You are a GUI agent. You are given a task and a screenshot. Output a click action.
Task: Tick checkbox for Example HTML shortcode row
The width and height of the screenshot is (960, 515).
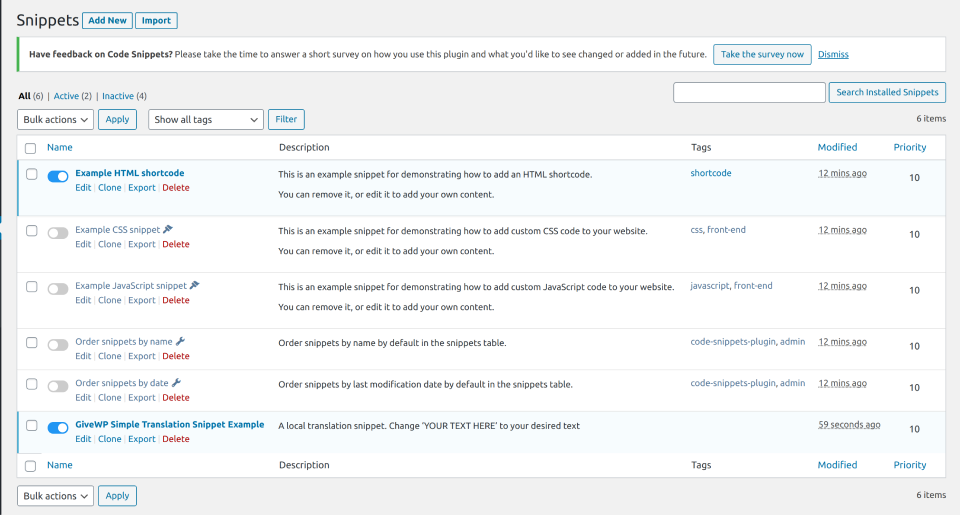click(32, 174)
